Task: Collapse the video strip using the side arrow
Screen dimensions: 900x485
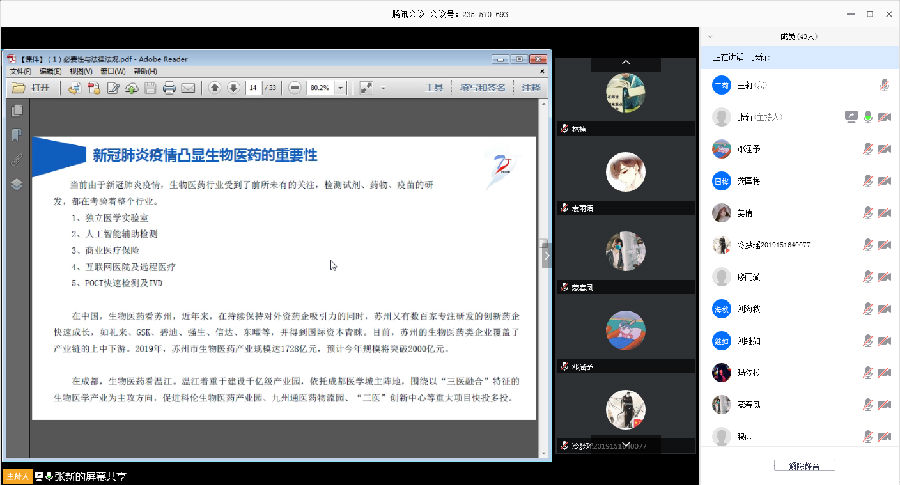Action: [x=547, y=256]
